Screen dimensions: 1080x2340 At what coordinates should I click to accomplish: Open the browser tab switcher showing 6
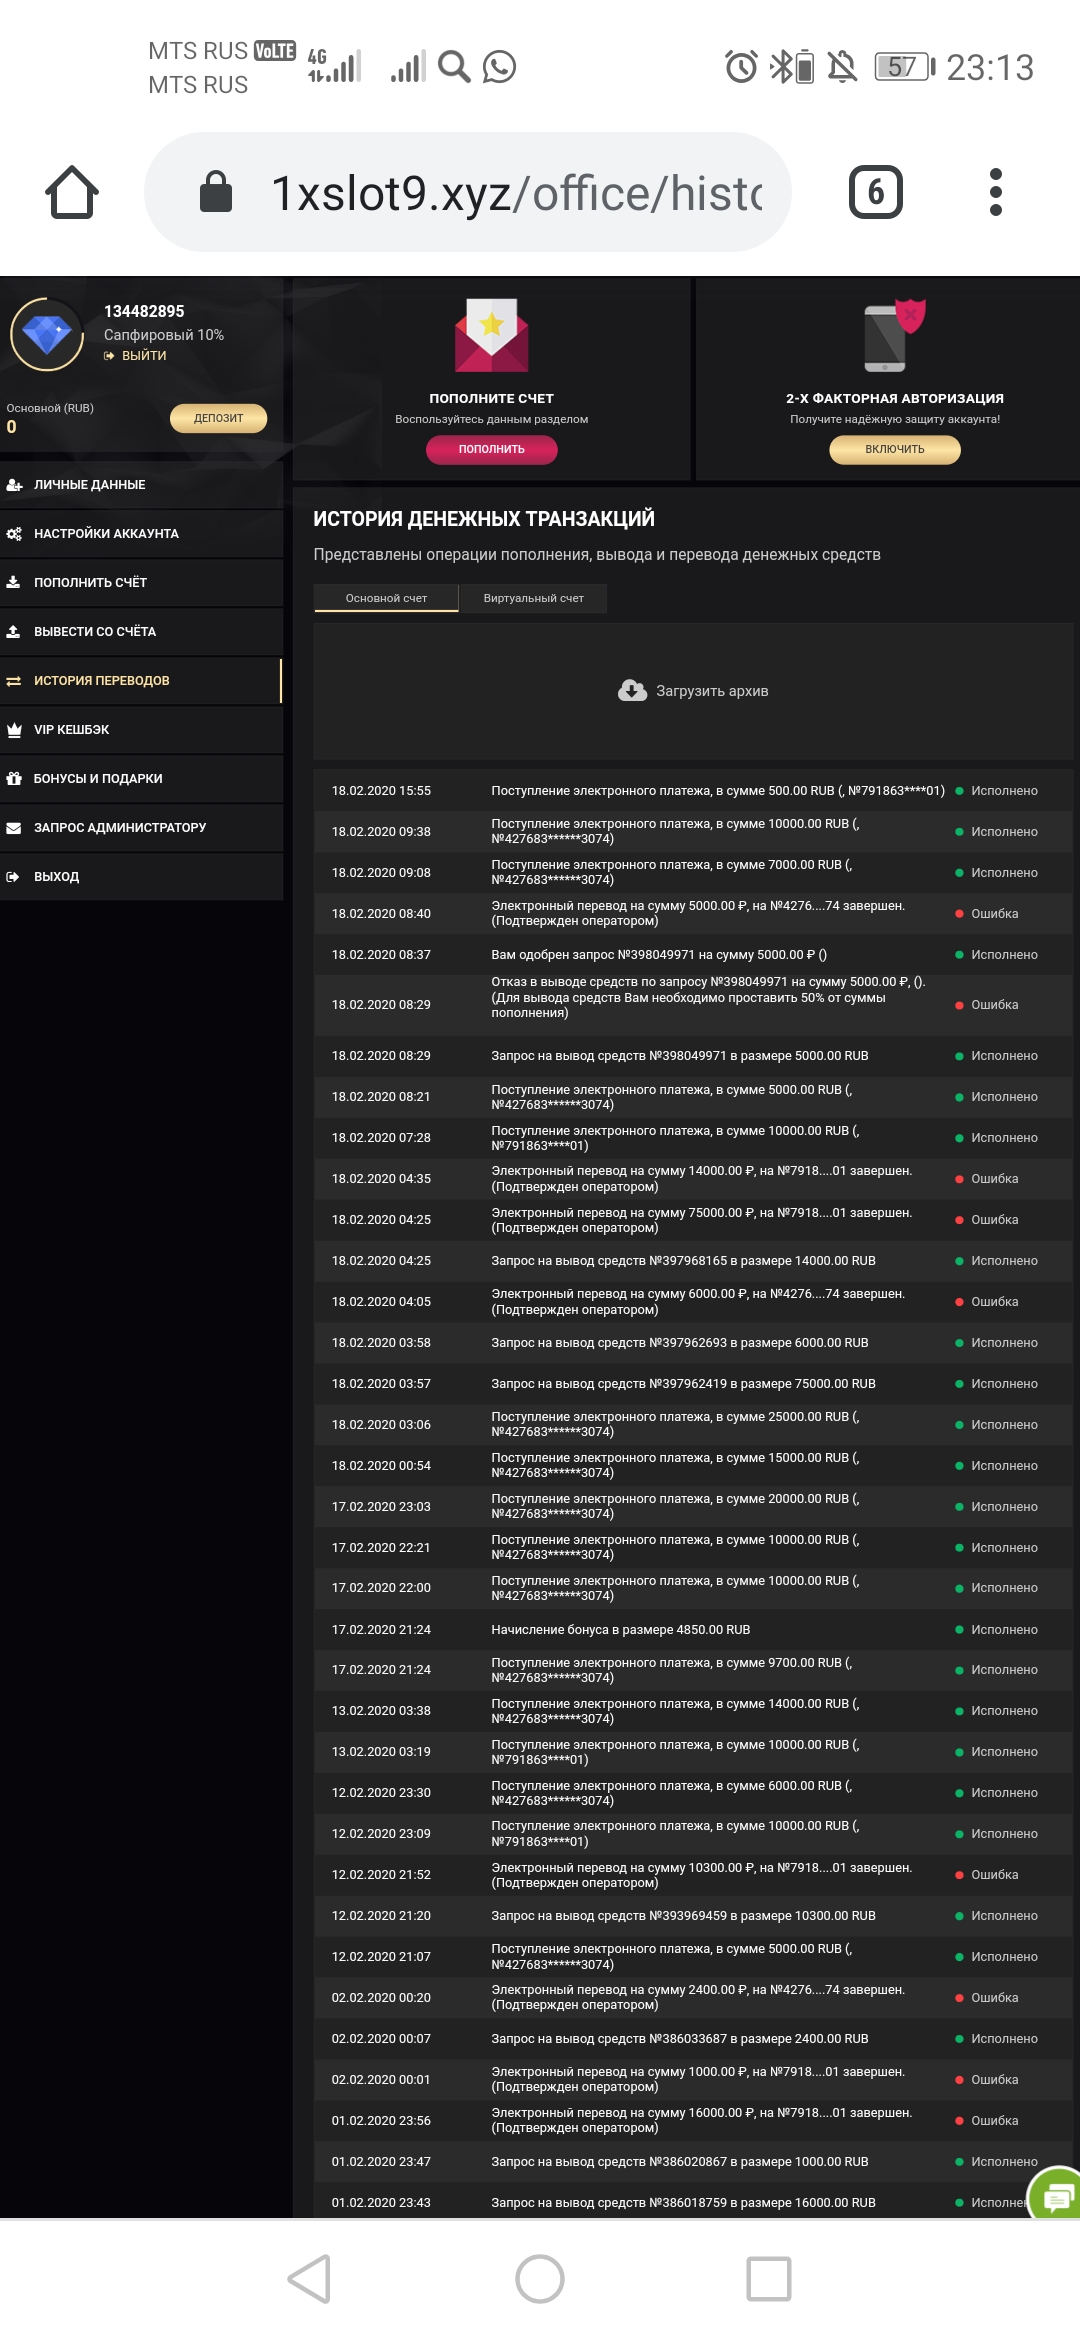click(876, 192)
